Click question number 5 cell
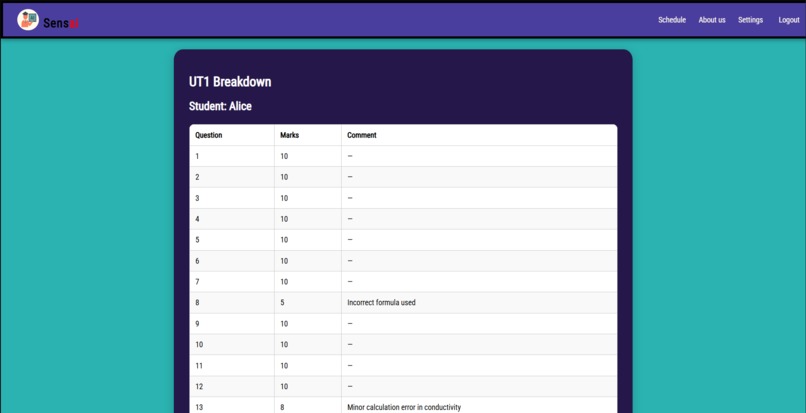The height and width of the screenshot is (413, 806). tap(232, 240)
